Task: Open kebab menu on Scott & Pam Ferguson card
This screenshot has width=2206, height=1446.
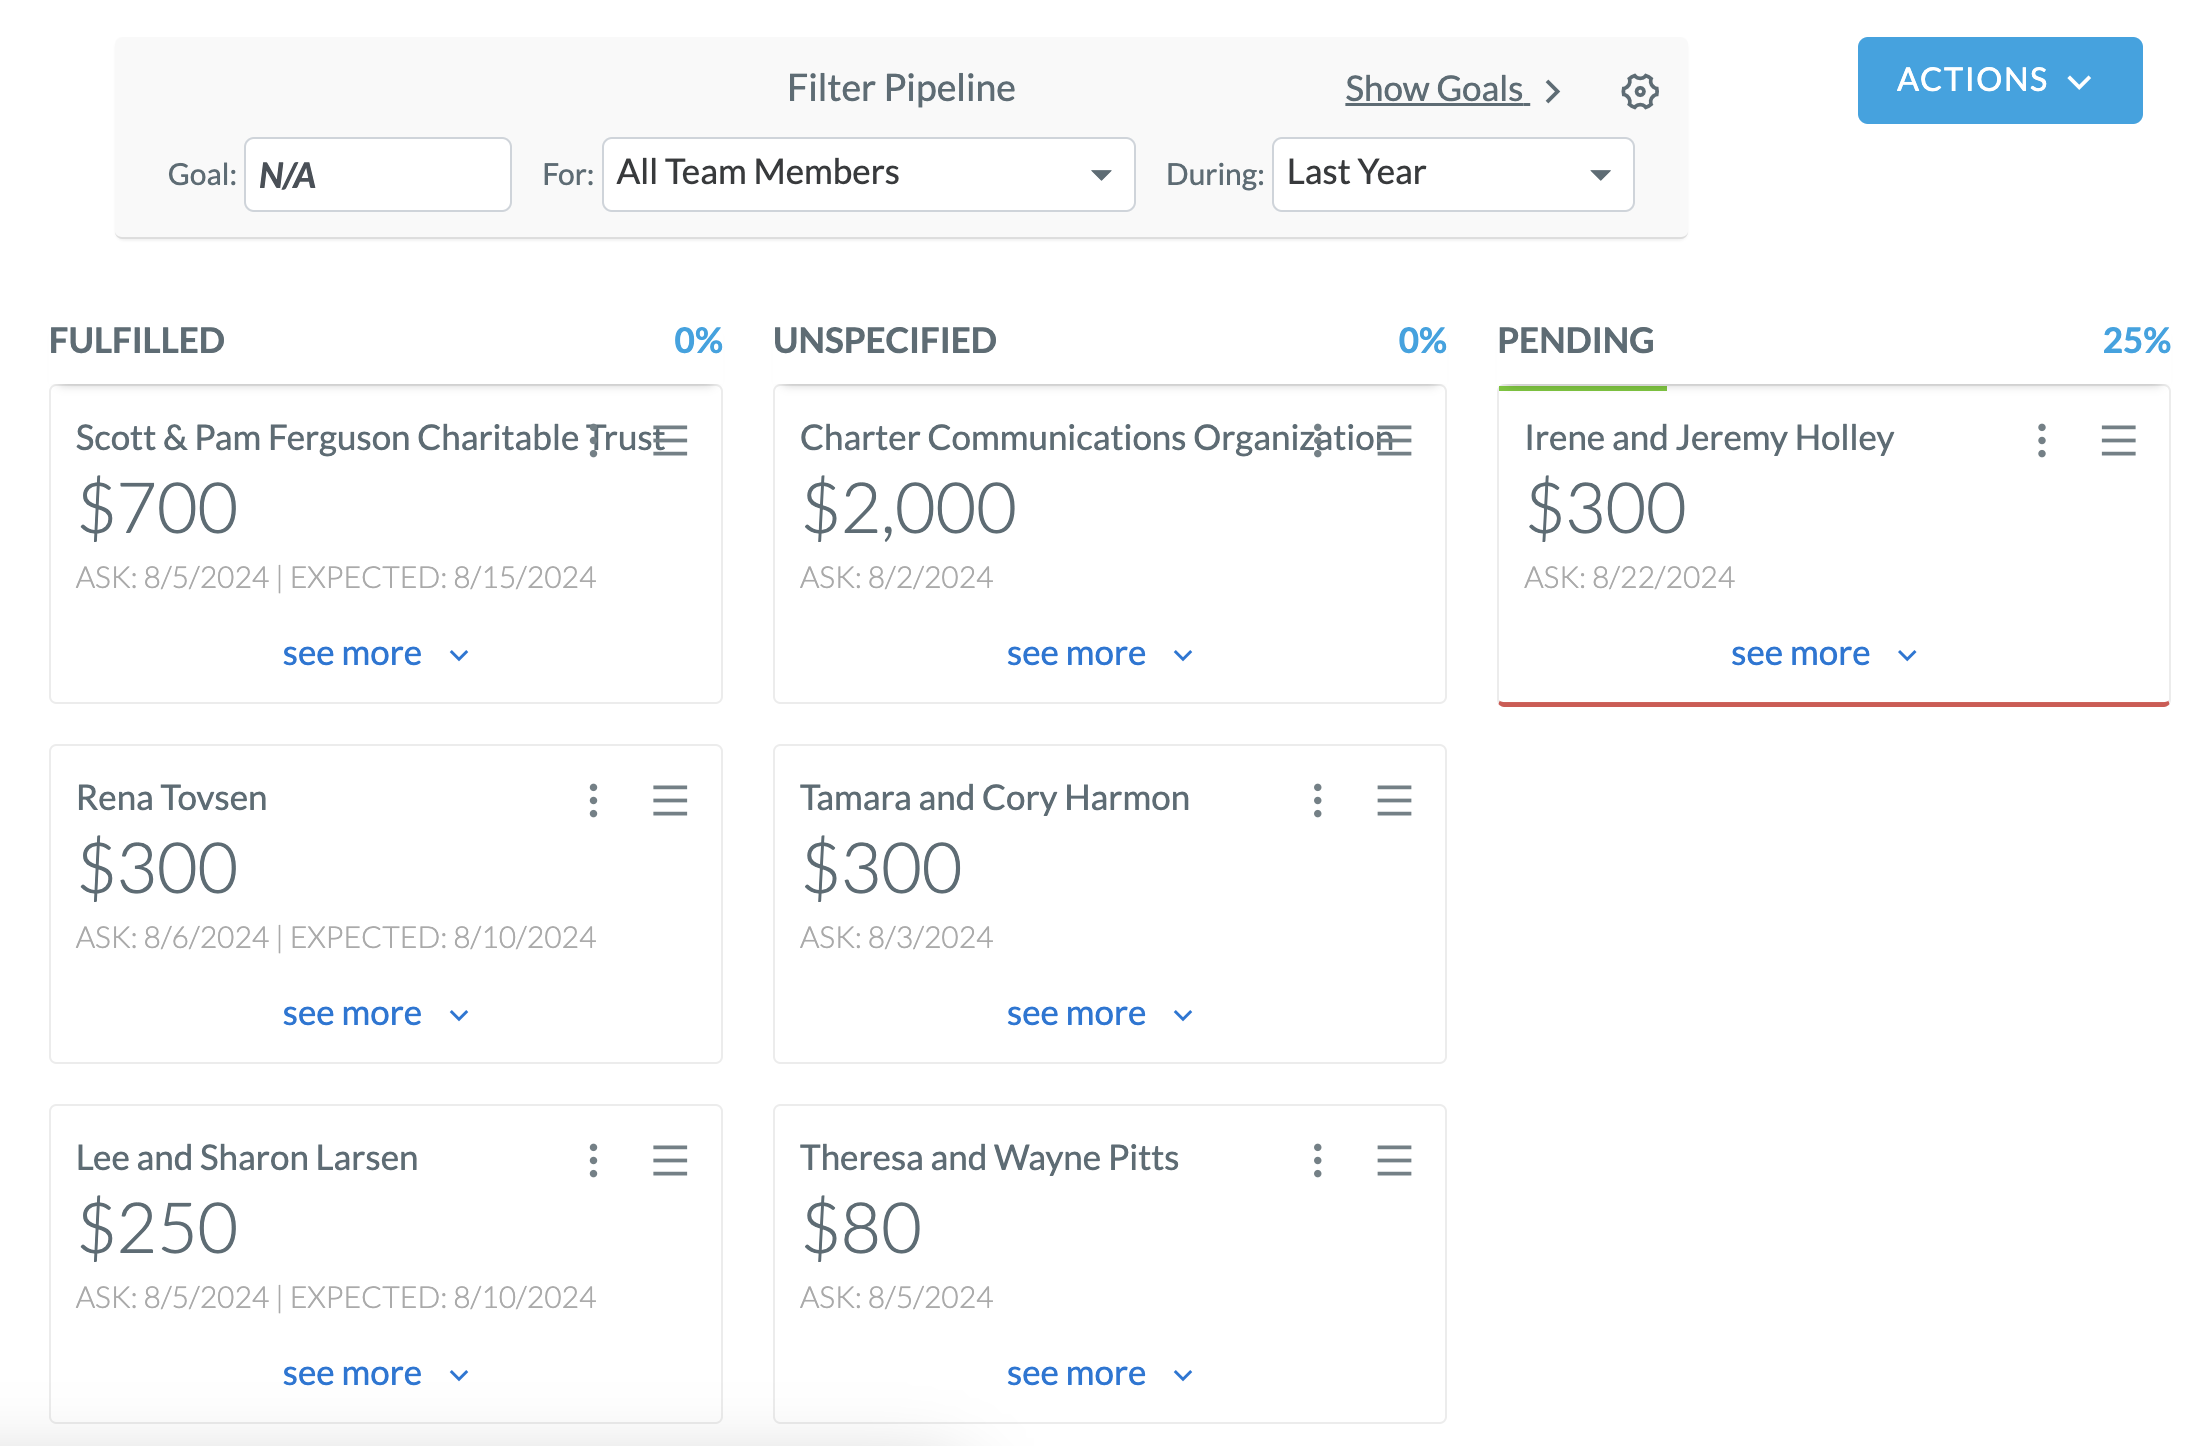Action: coord(594,440)
